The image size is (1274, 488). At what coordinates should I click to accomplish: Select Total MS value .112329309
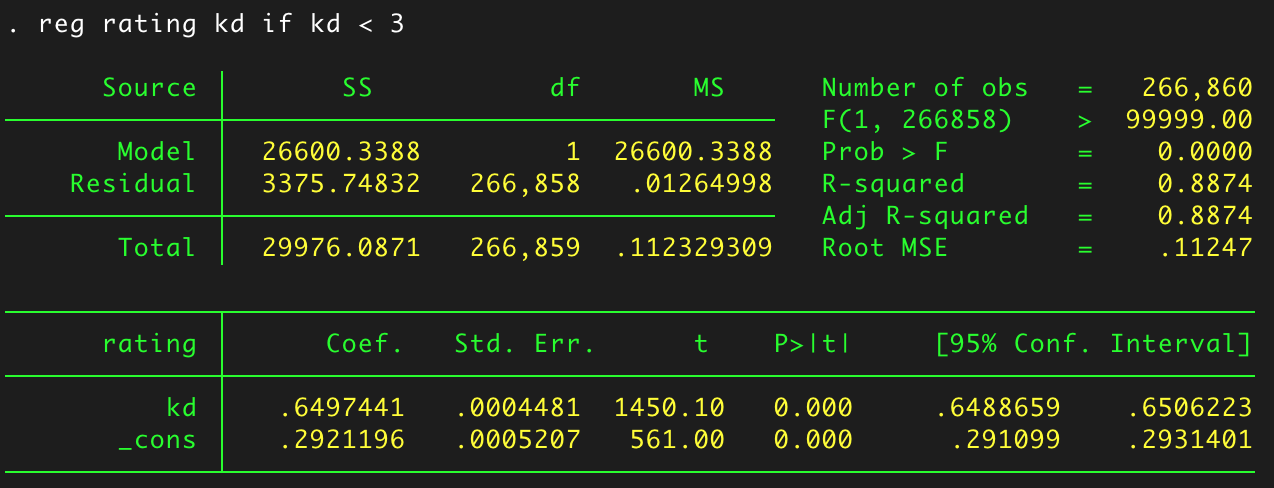tap(693, 247)
